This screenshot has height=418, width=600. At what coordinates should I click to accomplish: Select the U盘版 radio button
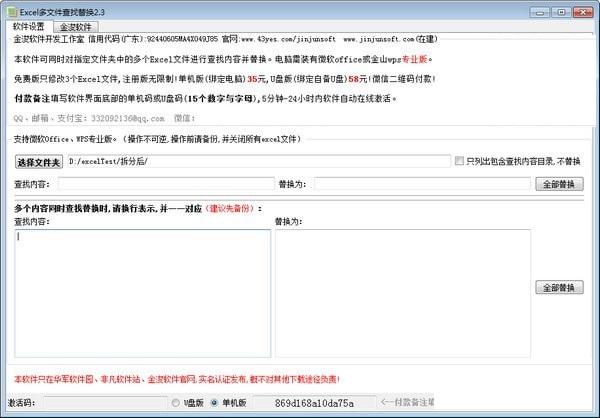point(176,403)
